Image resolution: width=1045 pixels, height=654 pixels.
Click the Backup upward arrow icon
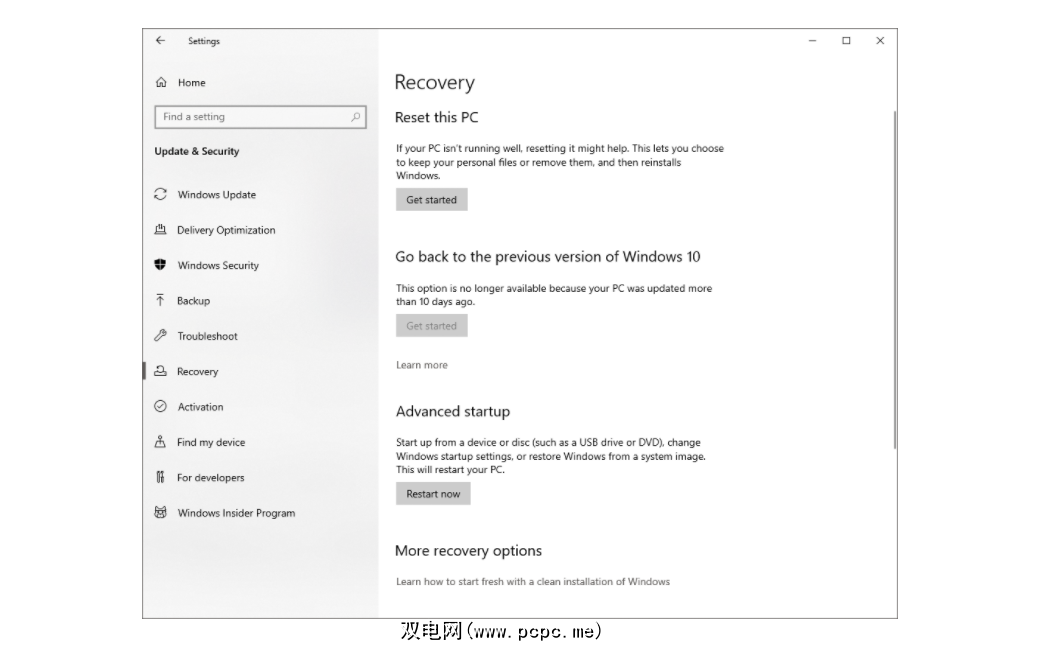coord(161,300)
